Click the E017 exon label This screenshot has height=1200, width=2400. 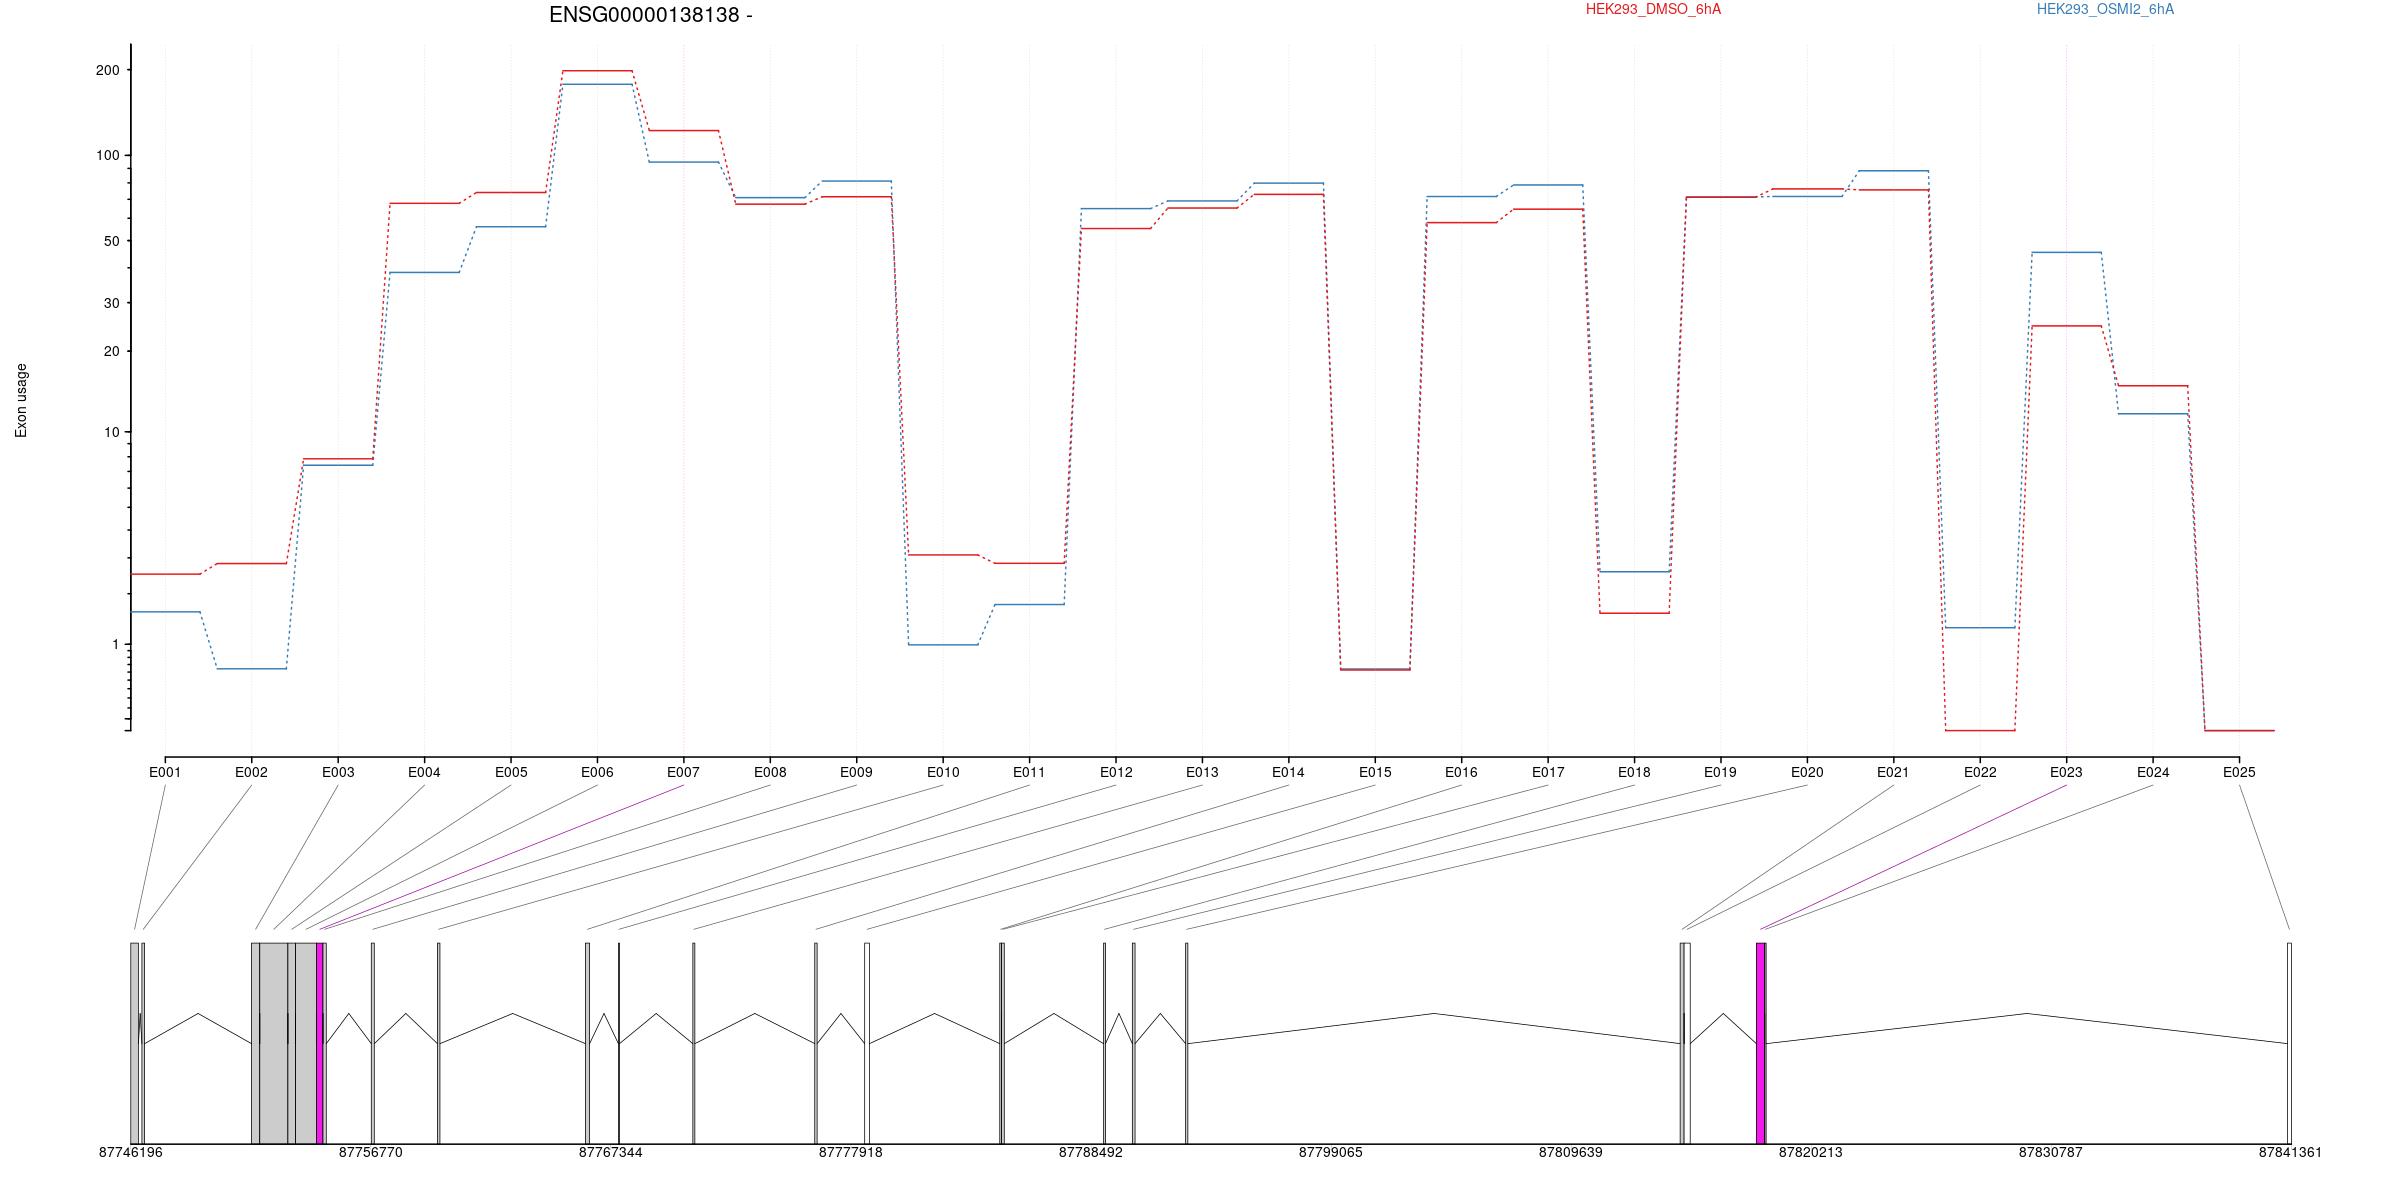[1548, 772]
